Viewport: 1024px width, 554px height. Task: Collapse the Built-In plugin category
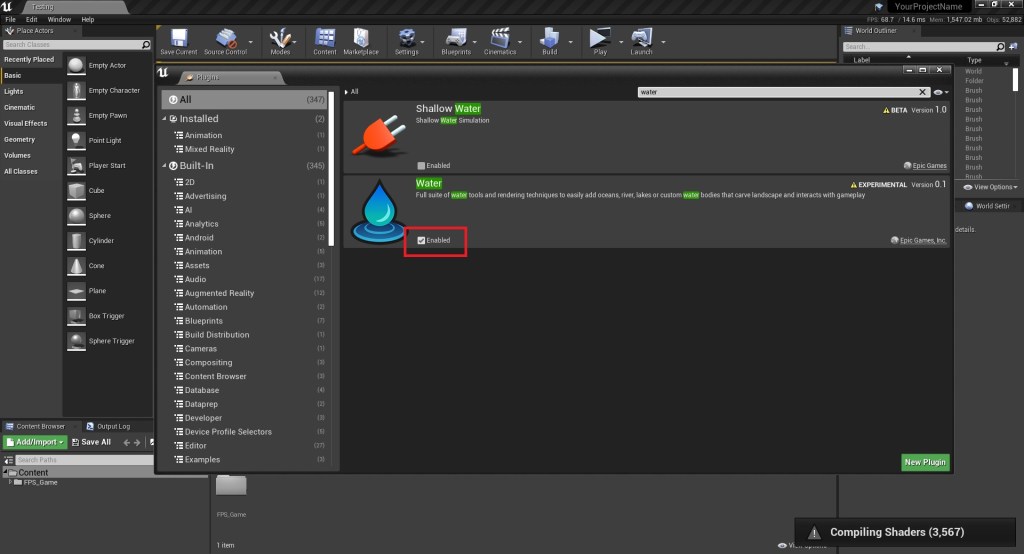click(x=165, y=166)
